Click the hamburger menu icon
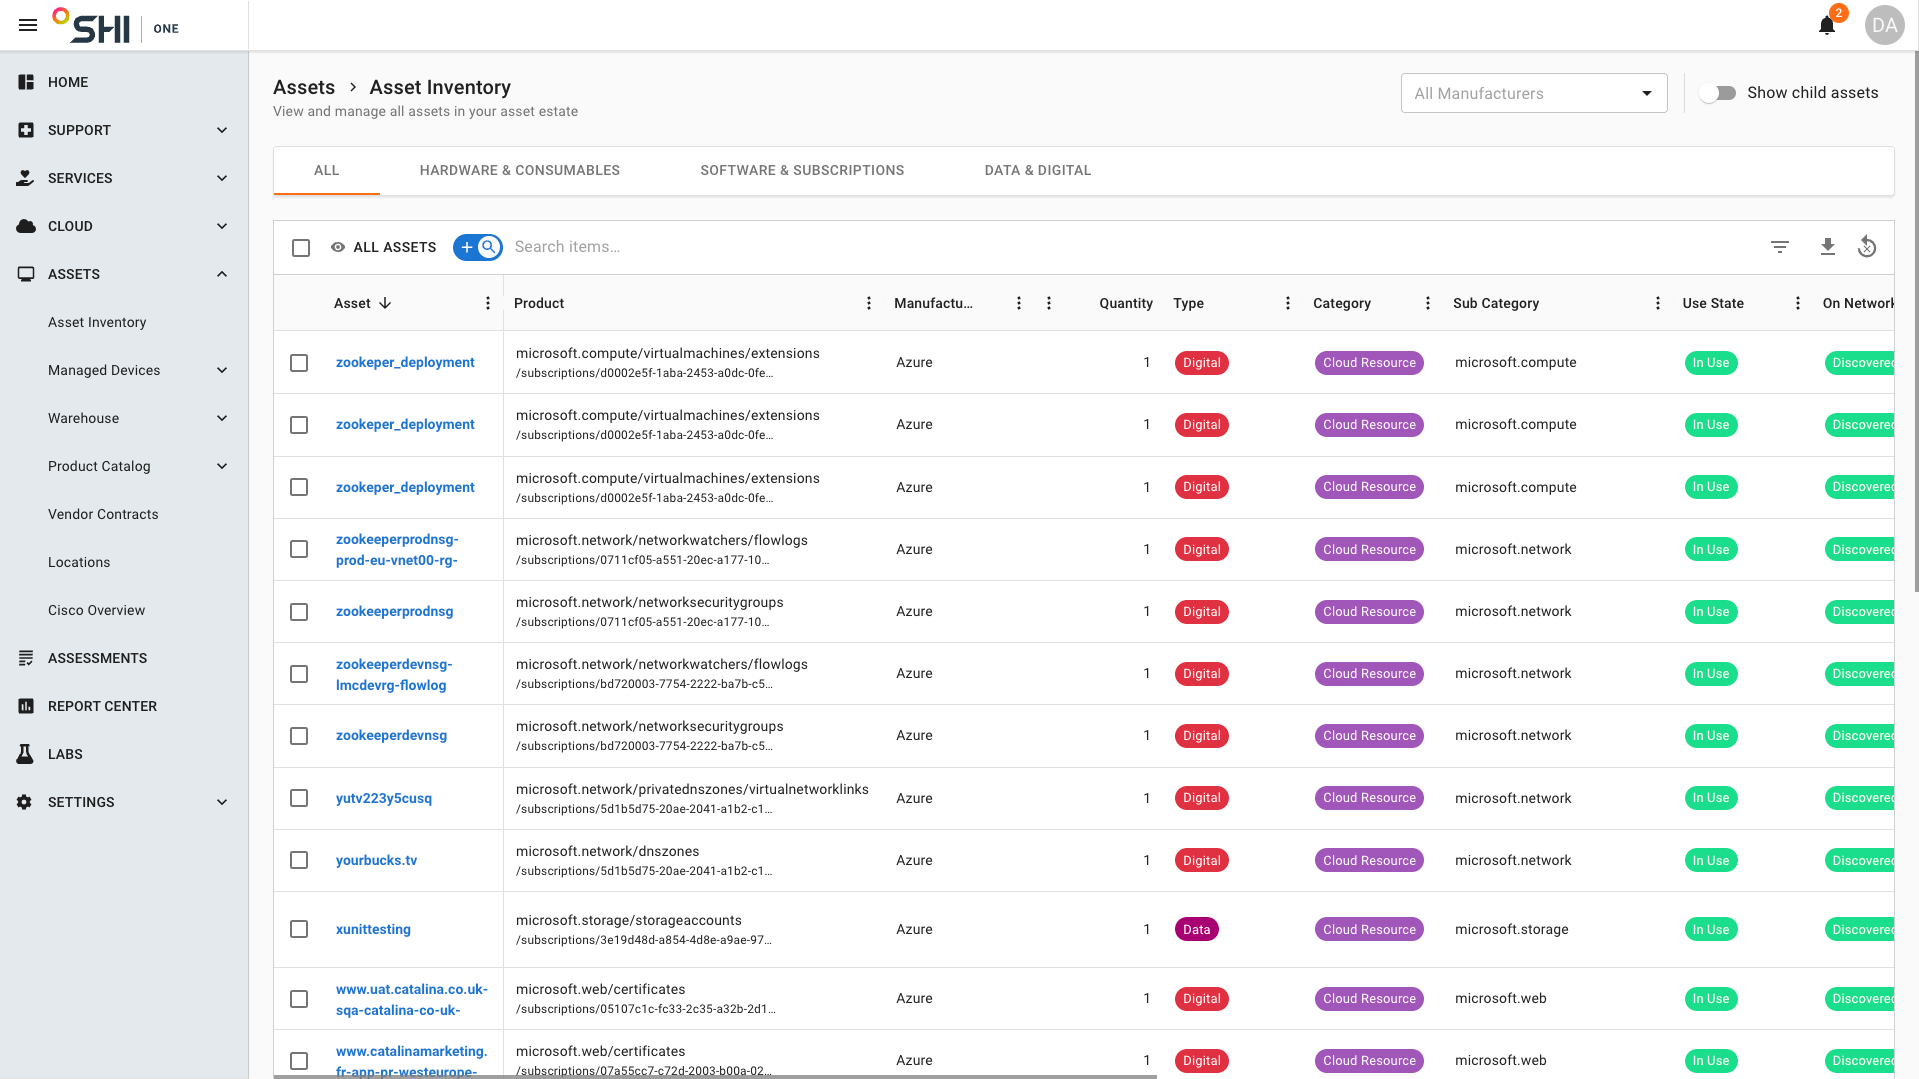 click(x=28, y=25)
